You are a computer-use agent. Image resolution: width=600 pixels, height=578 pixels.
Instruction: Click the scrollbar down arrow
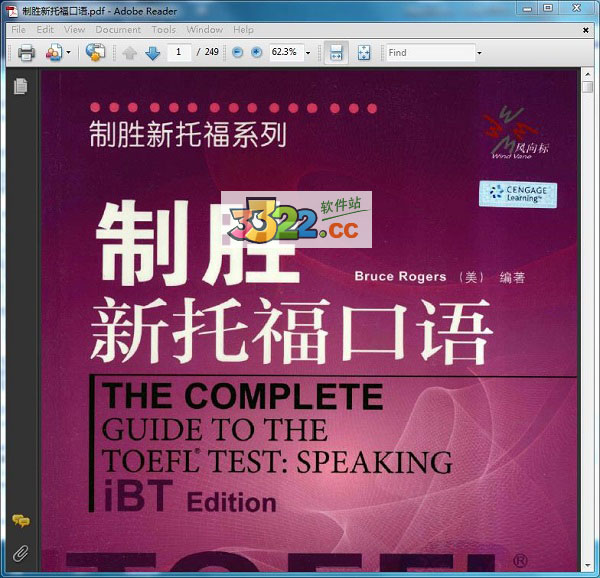tap(587, 565)
